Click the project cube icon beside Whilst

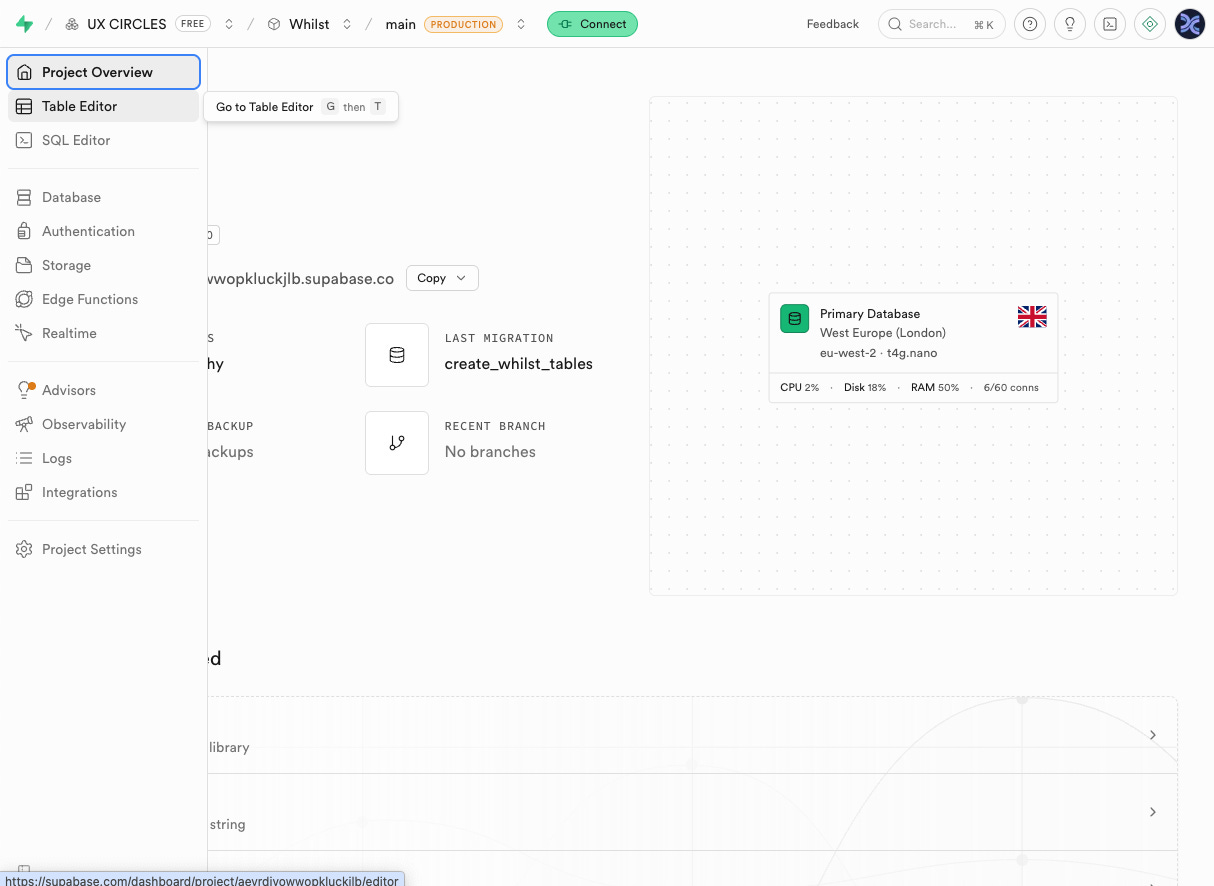(x=274, y=24)
